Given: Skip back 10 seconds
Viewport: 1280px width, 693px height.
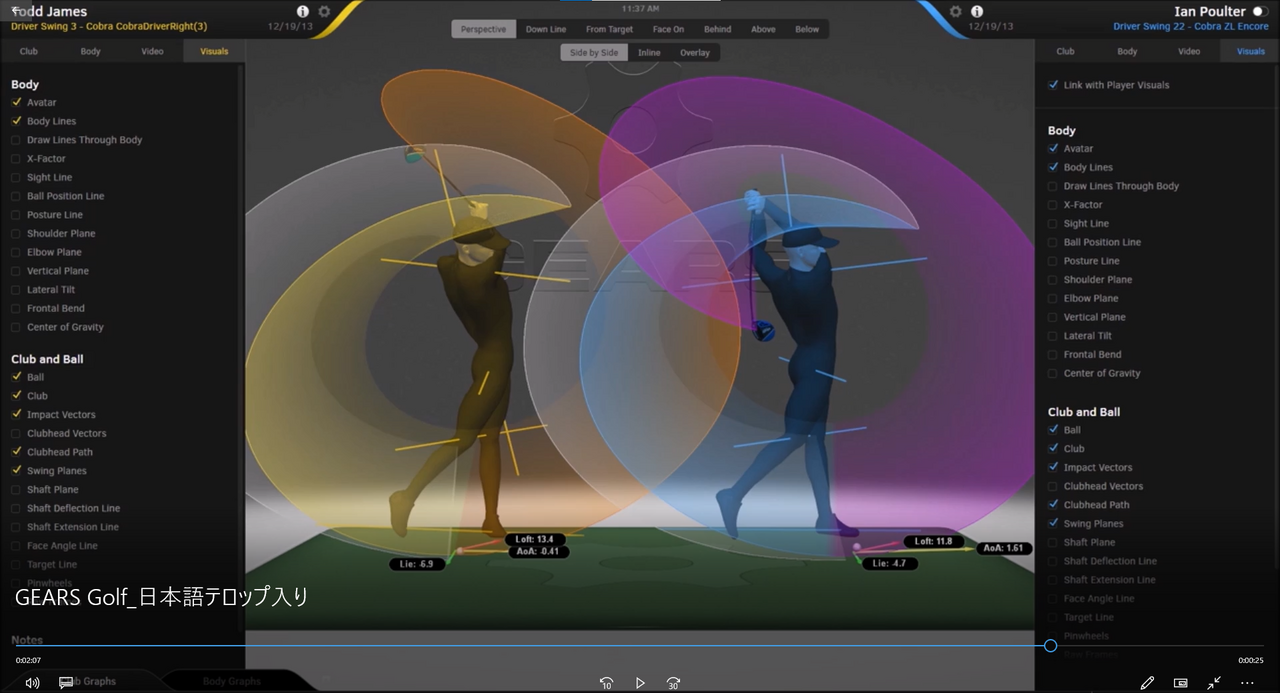Looking at the screenshot, I should click(606, 683).
